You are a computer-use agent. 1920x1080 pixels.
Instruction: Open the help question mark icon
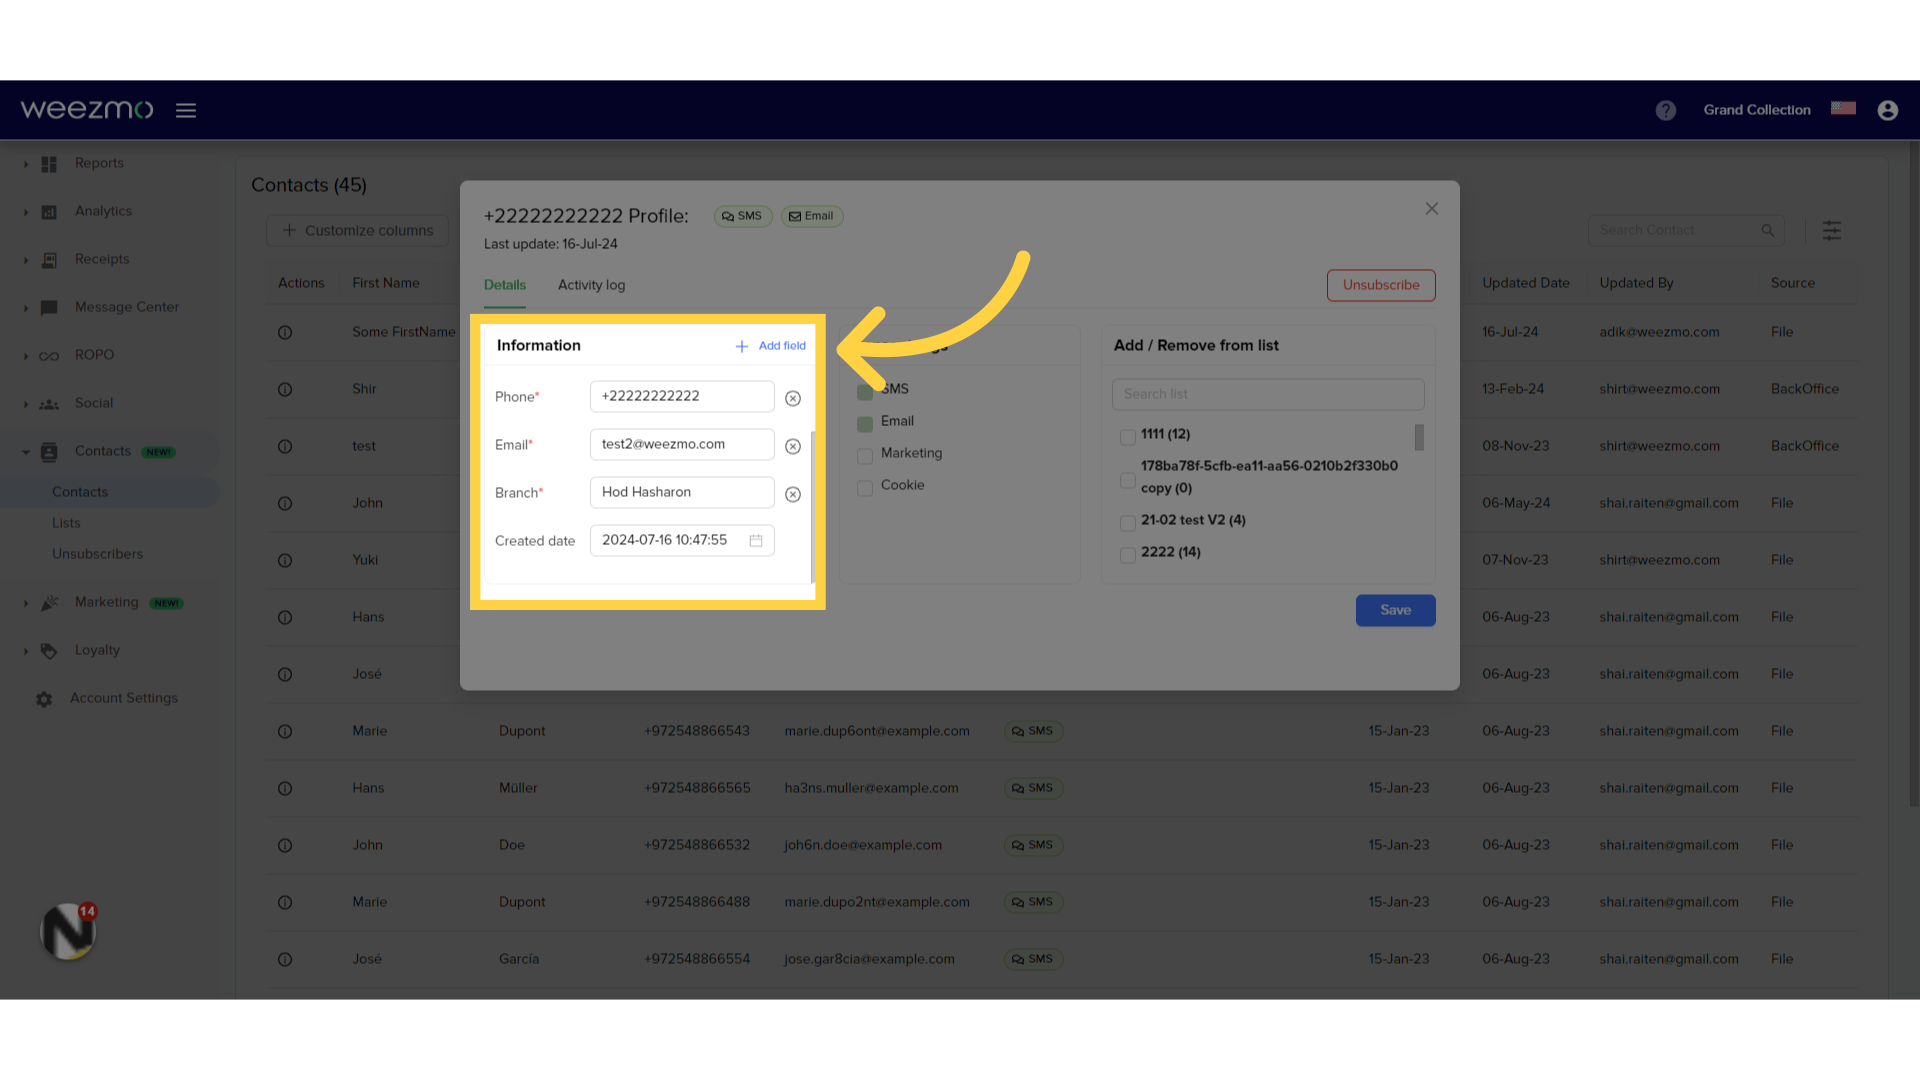coord(1665,110)
